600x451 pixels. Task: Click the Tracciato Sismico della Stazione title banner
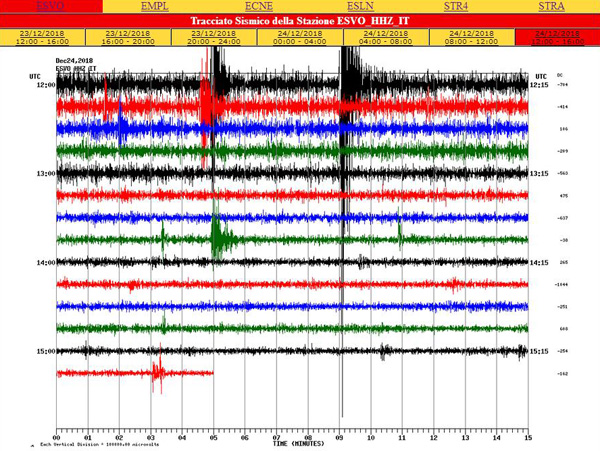[x=300, y=20]
